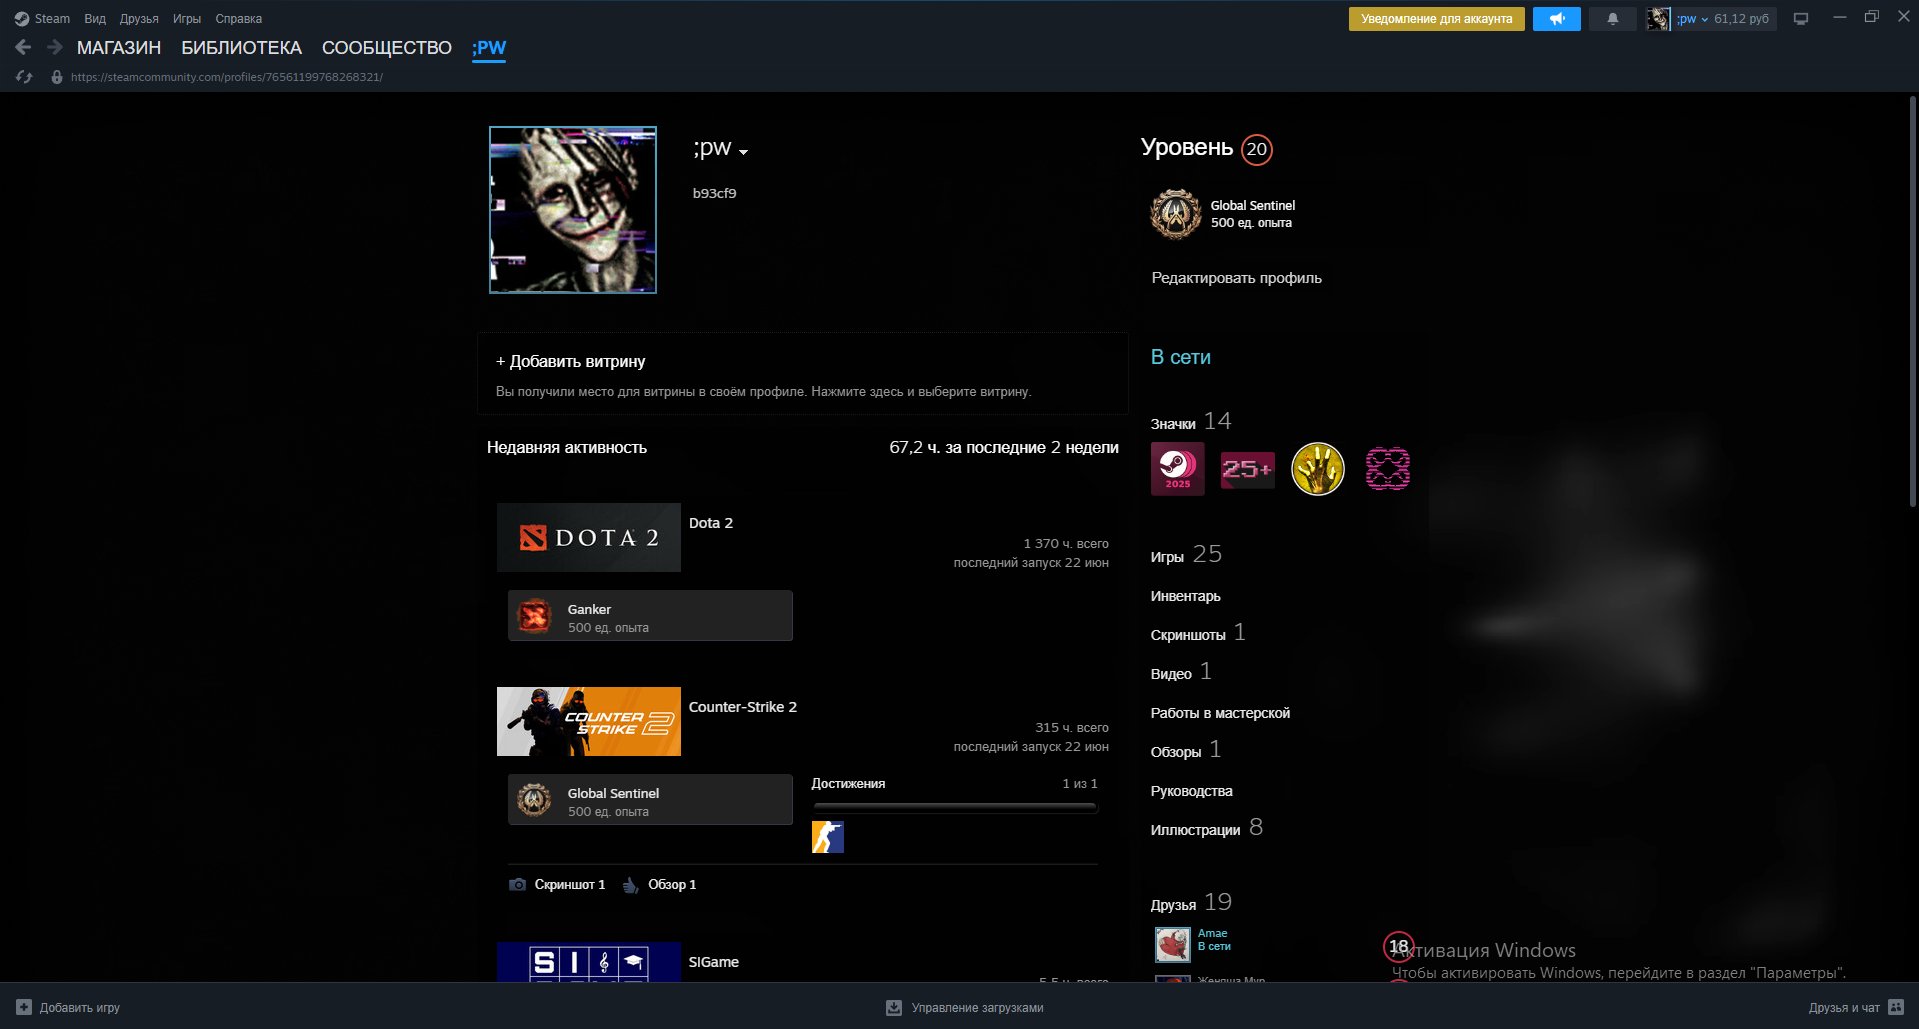
Task: Open the Инвентарь link
Action: pyautogui.click(x=1186, y=596)
